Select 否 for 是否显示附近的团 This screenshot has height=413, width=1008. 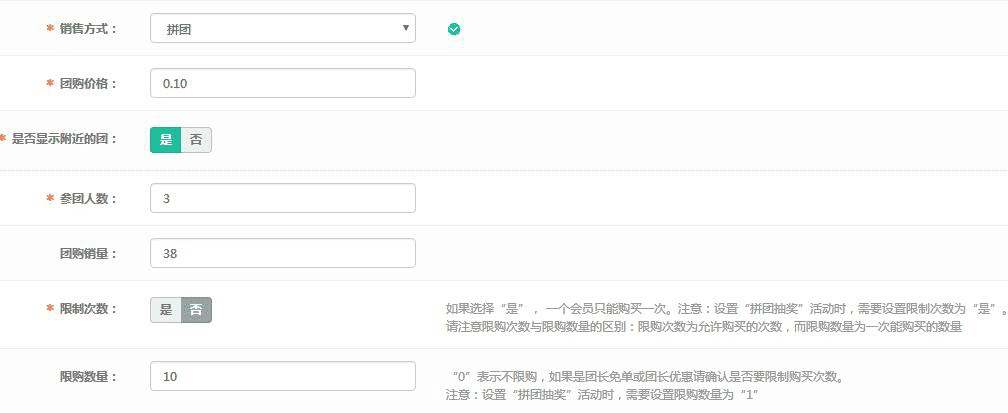(x=196, y=140)
